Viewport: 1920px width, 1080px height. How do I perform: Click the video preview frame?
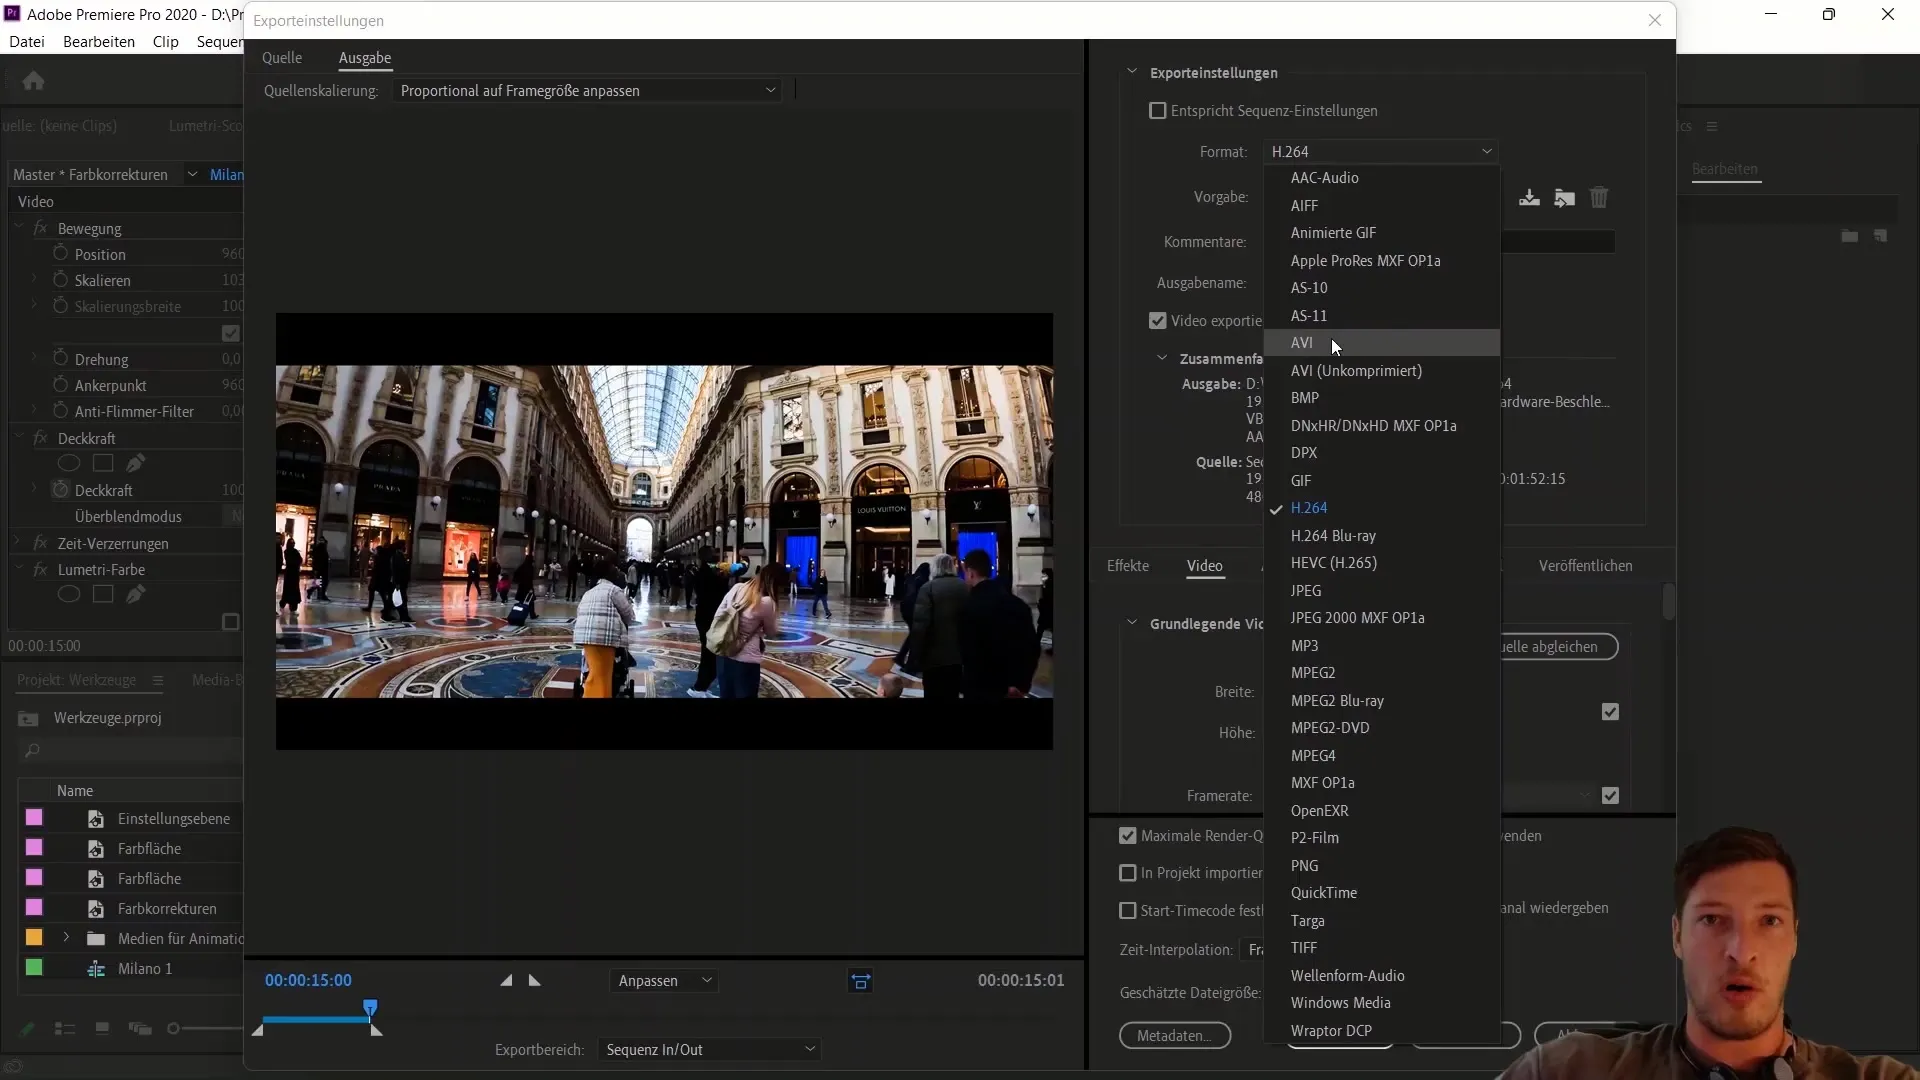click(664, 532)
